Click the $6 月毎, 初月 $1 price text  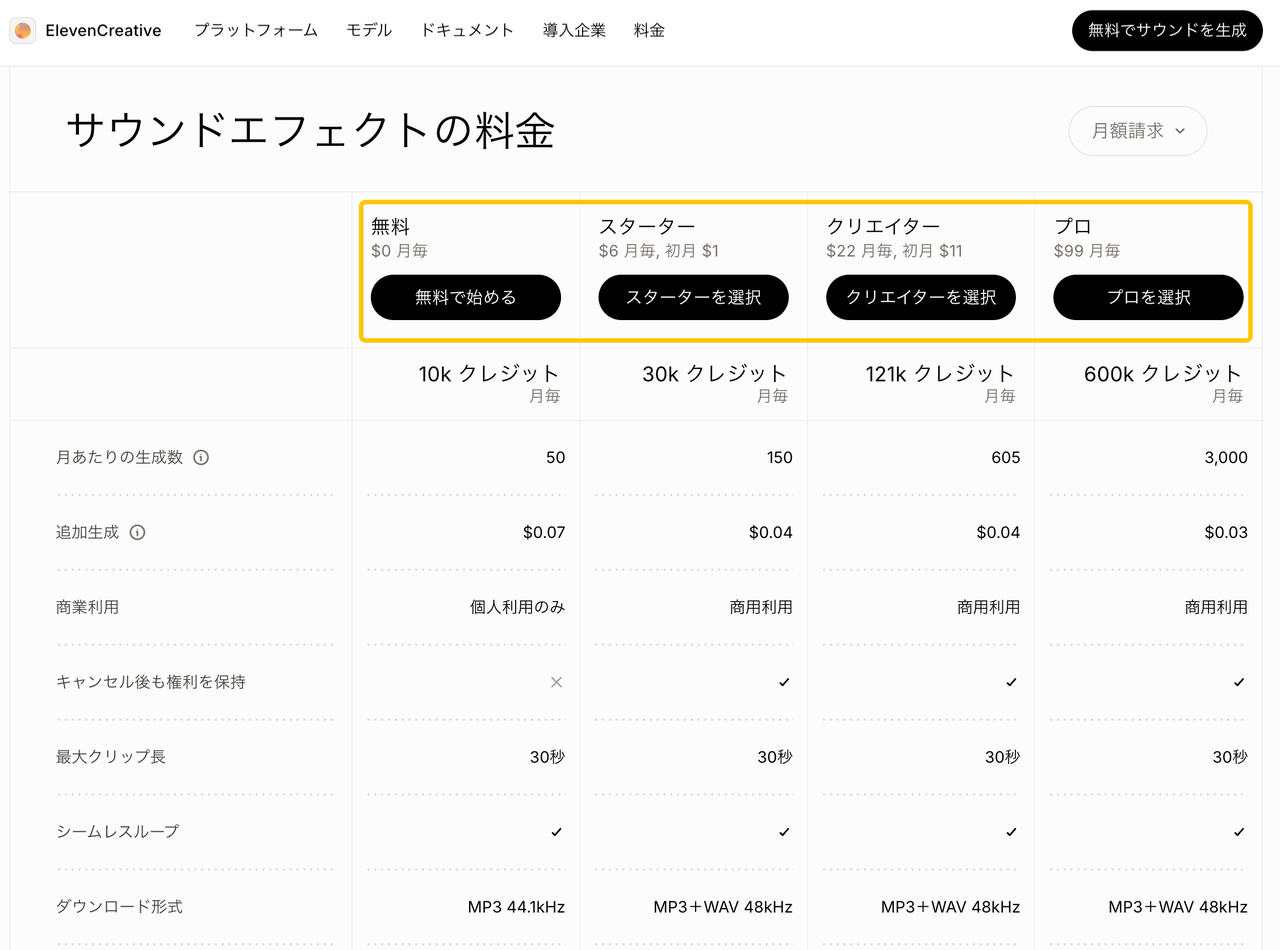pos(659,251)
